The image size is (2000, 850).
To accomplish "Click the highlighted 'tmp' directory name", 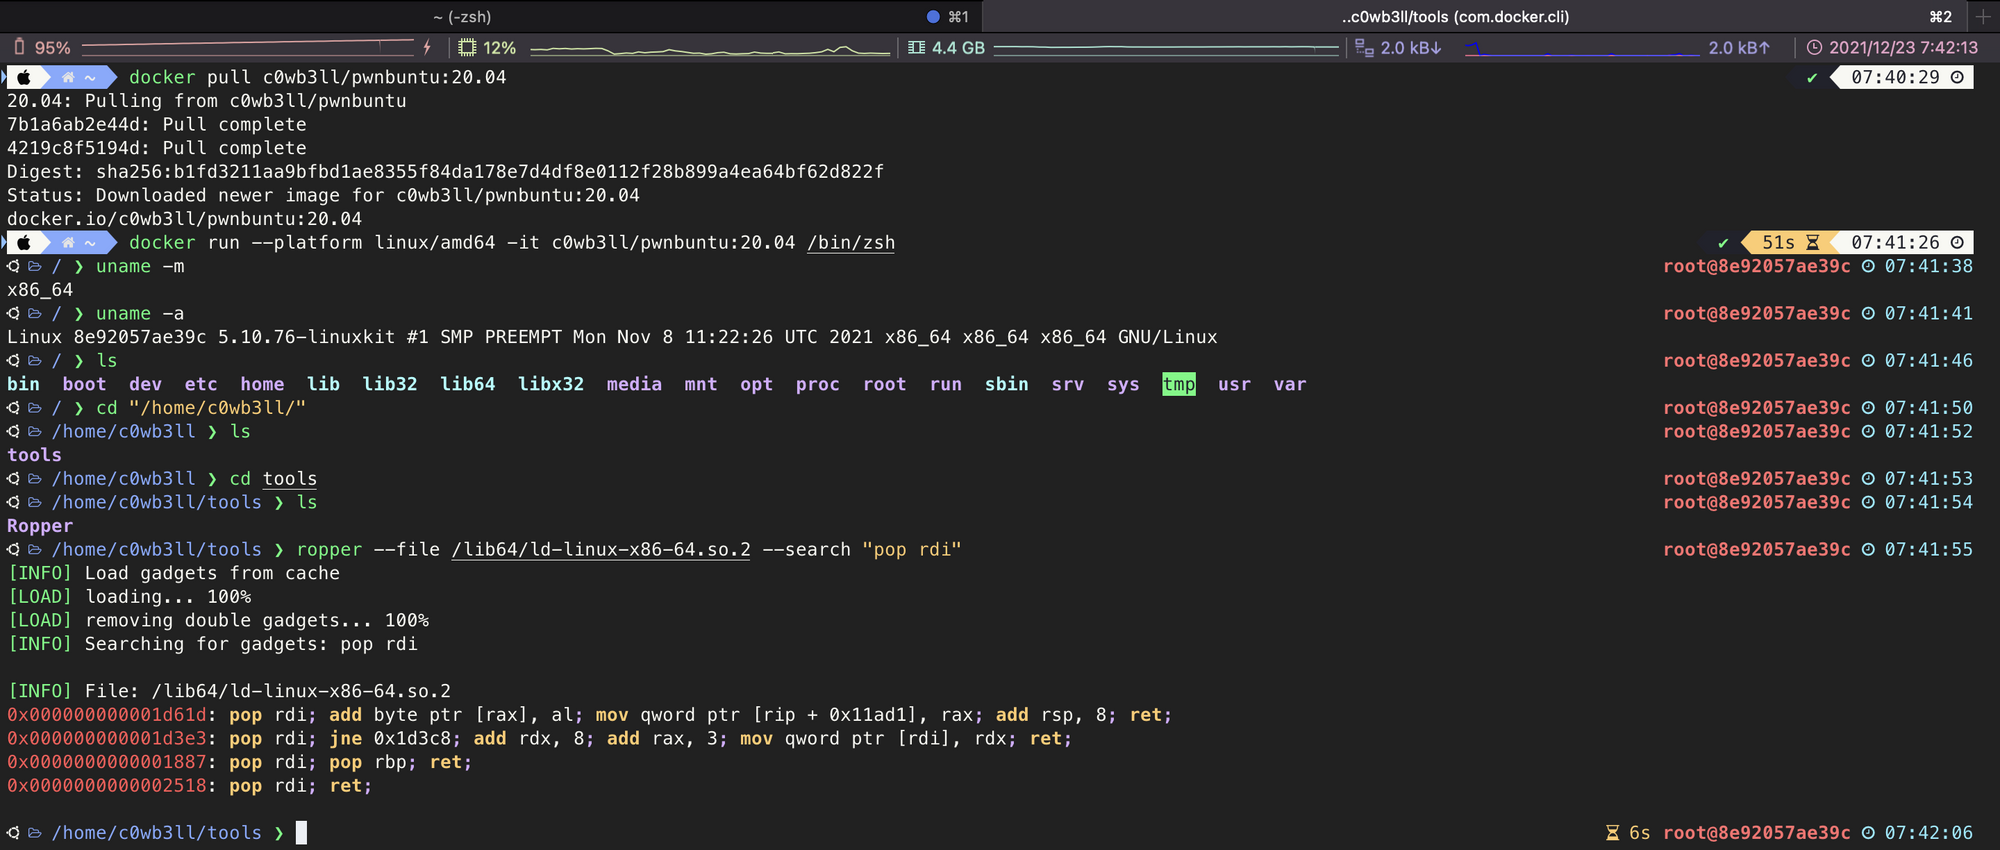I will tap(1179, 384).
